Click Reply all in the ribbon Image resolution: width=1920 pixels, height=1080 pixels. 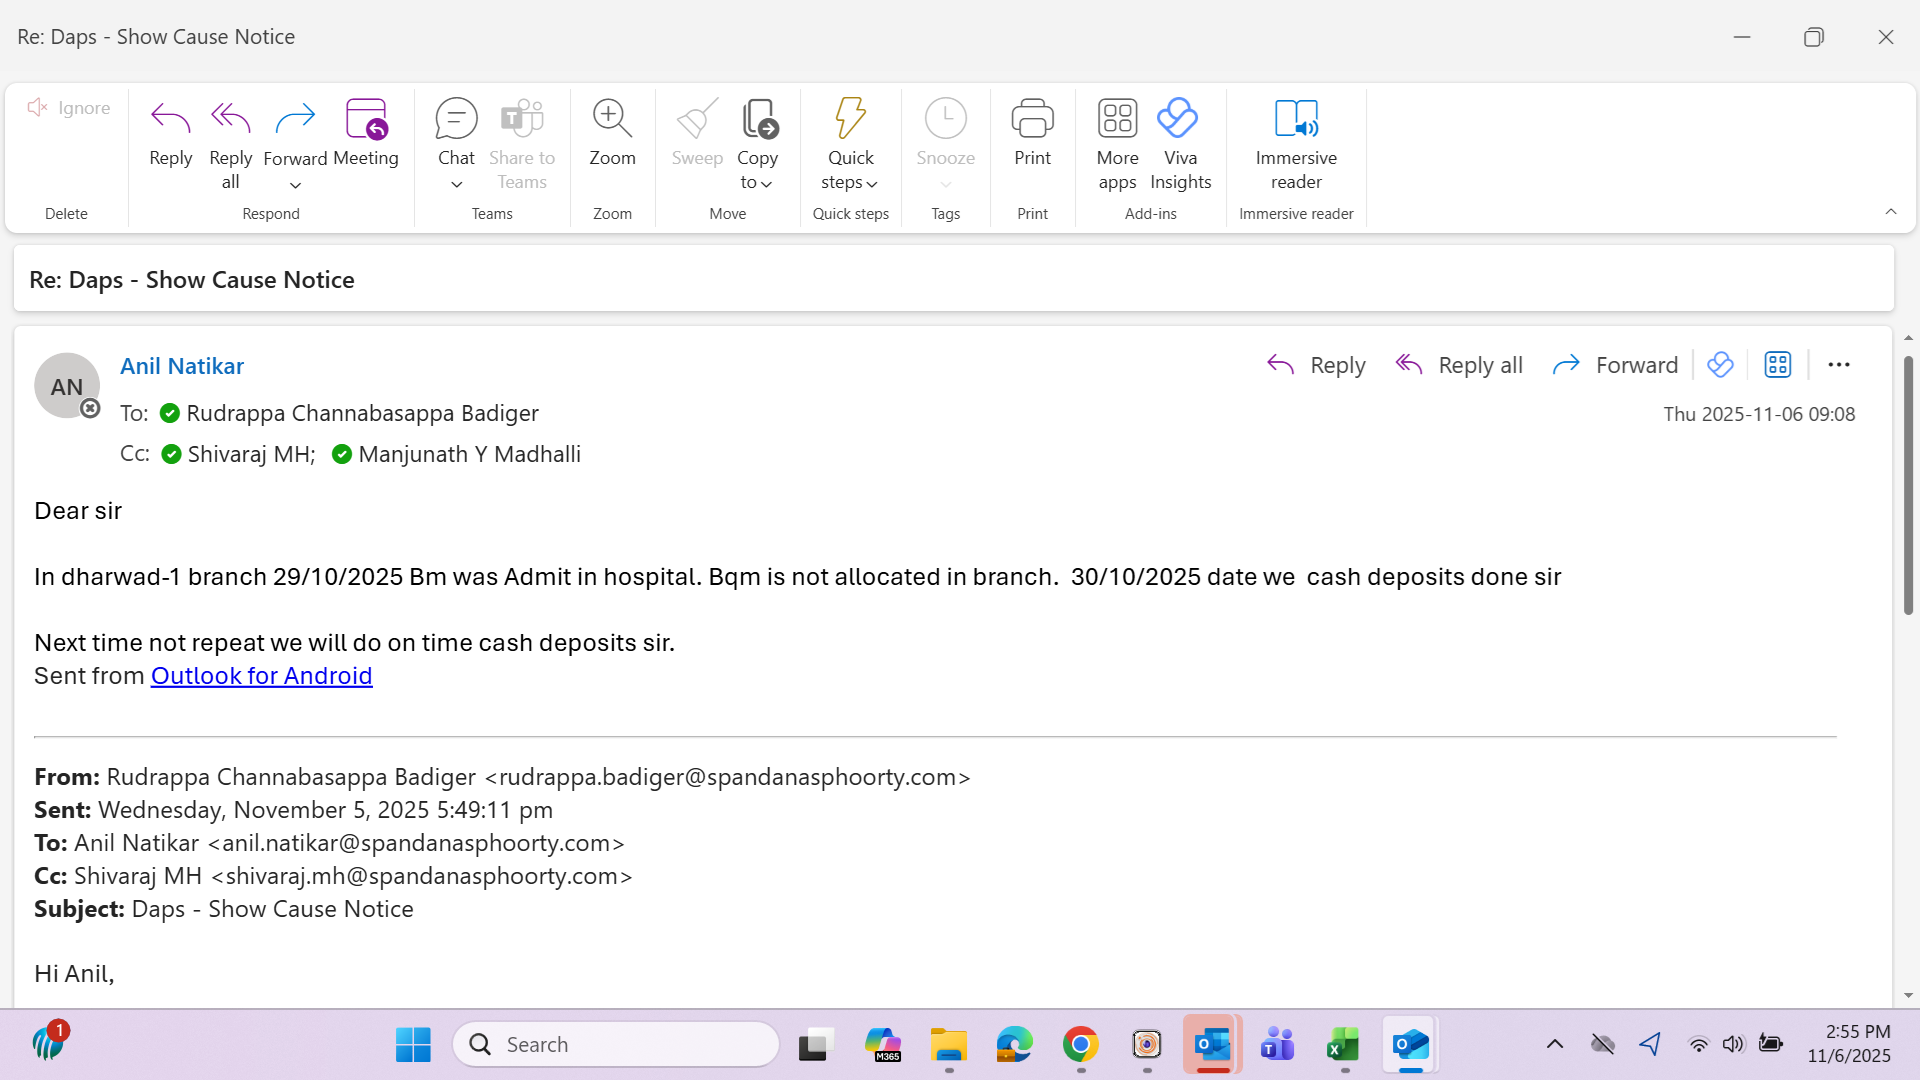tap(230, 120)
